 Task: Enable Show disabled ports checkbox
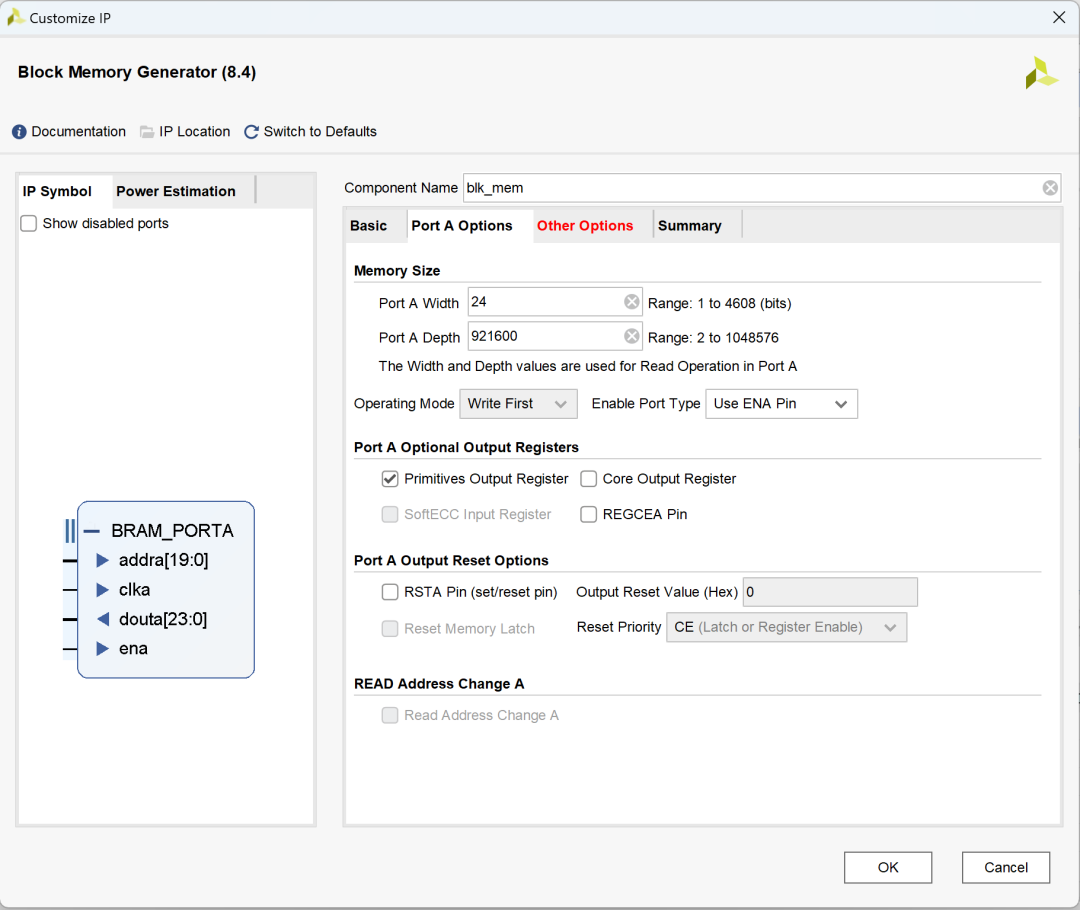[29, 224]
